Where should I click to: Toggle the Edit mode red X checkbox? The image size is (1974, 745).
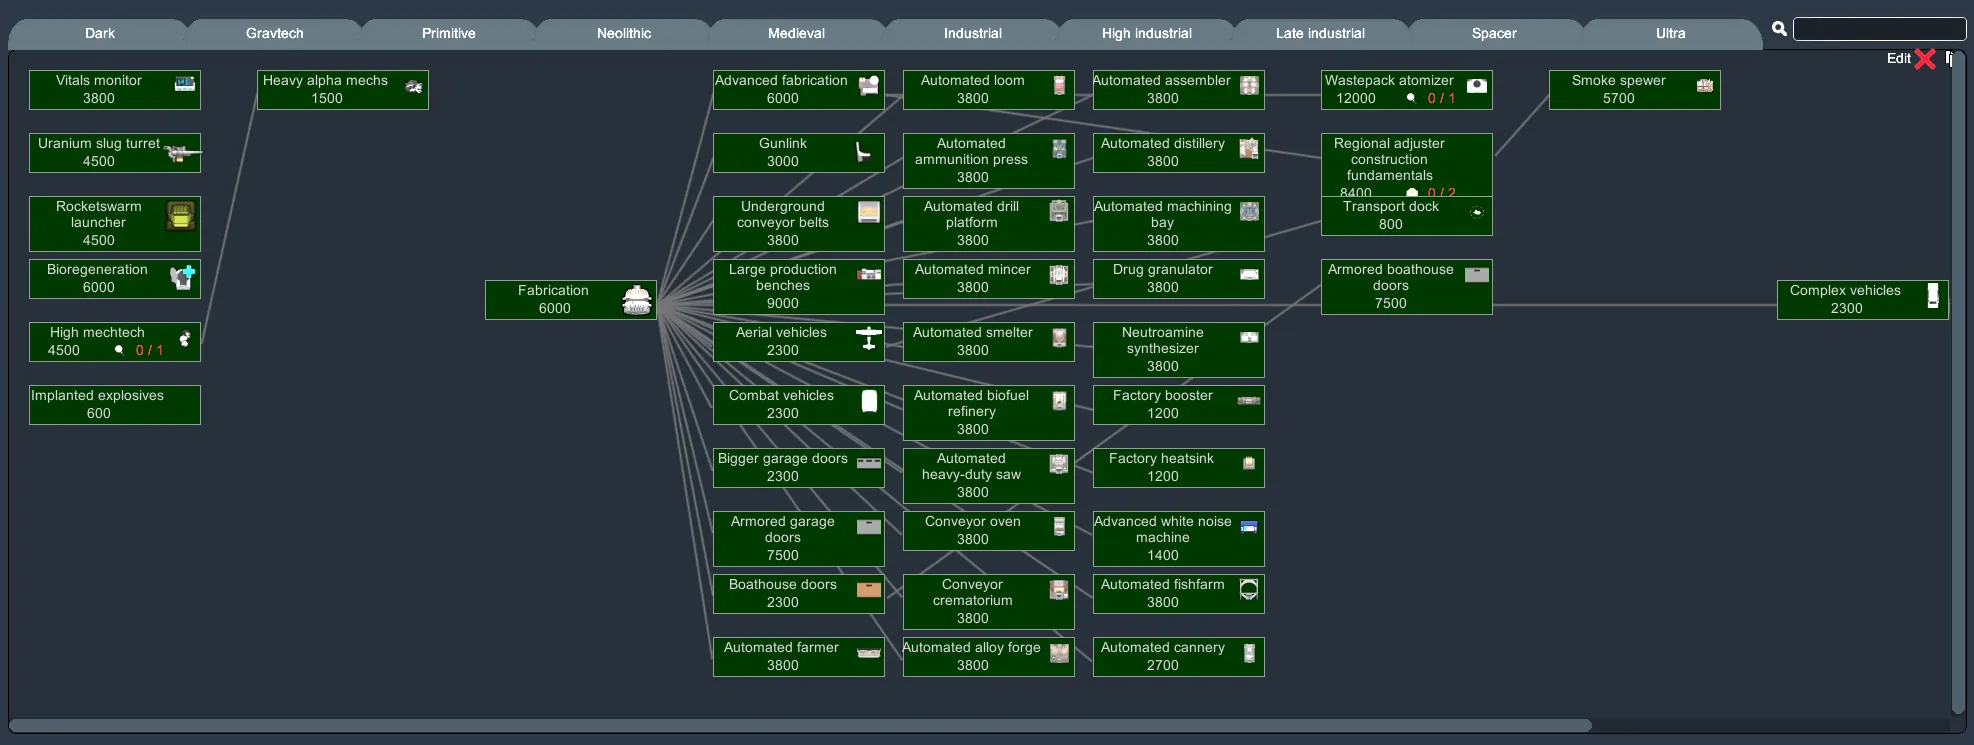point(1925,59)
